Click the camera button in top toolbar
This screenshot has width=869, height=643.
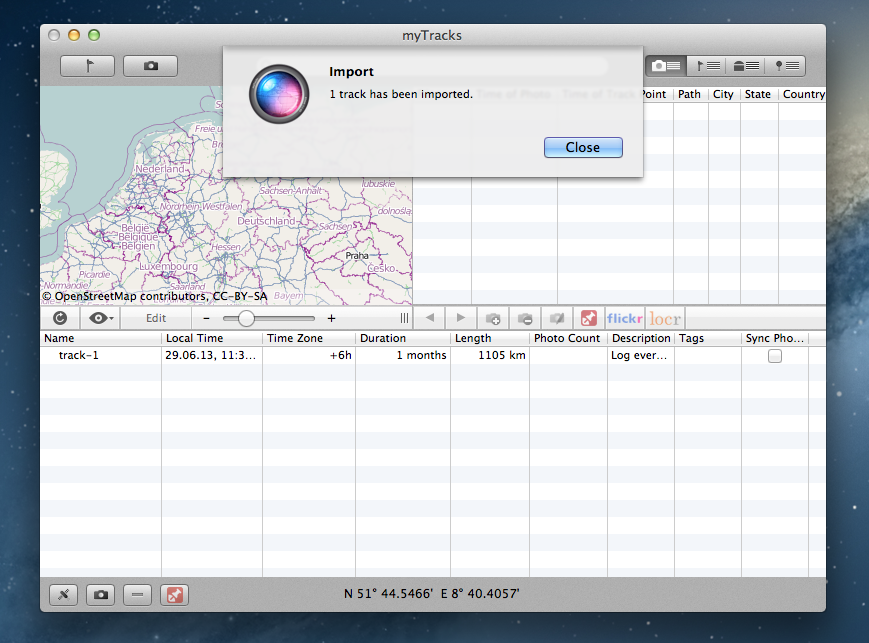[150, 66]
